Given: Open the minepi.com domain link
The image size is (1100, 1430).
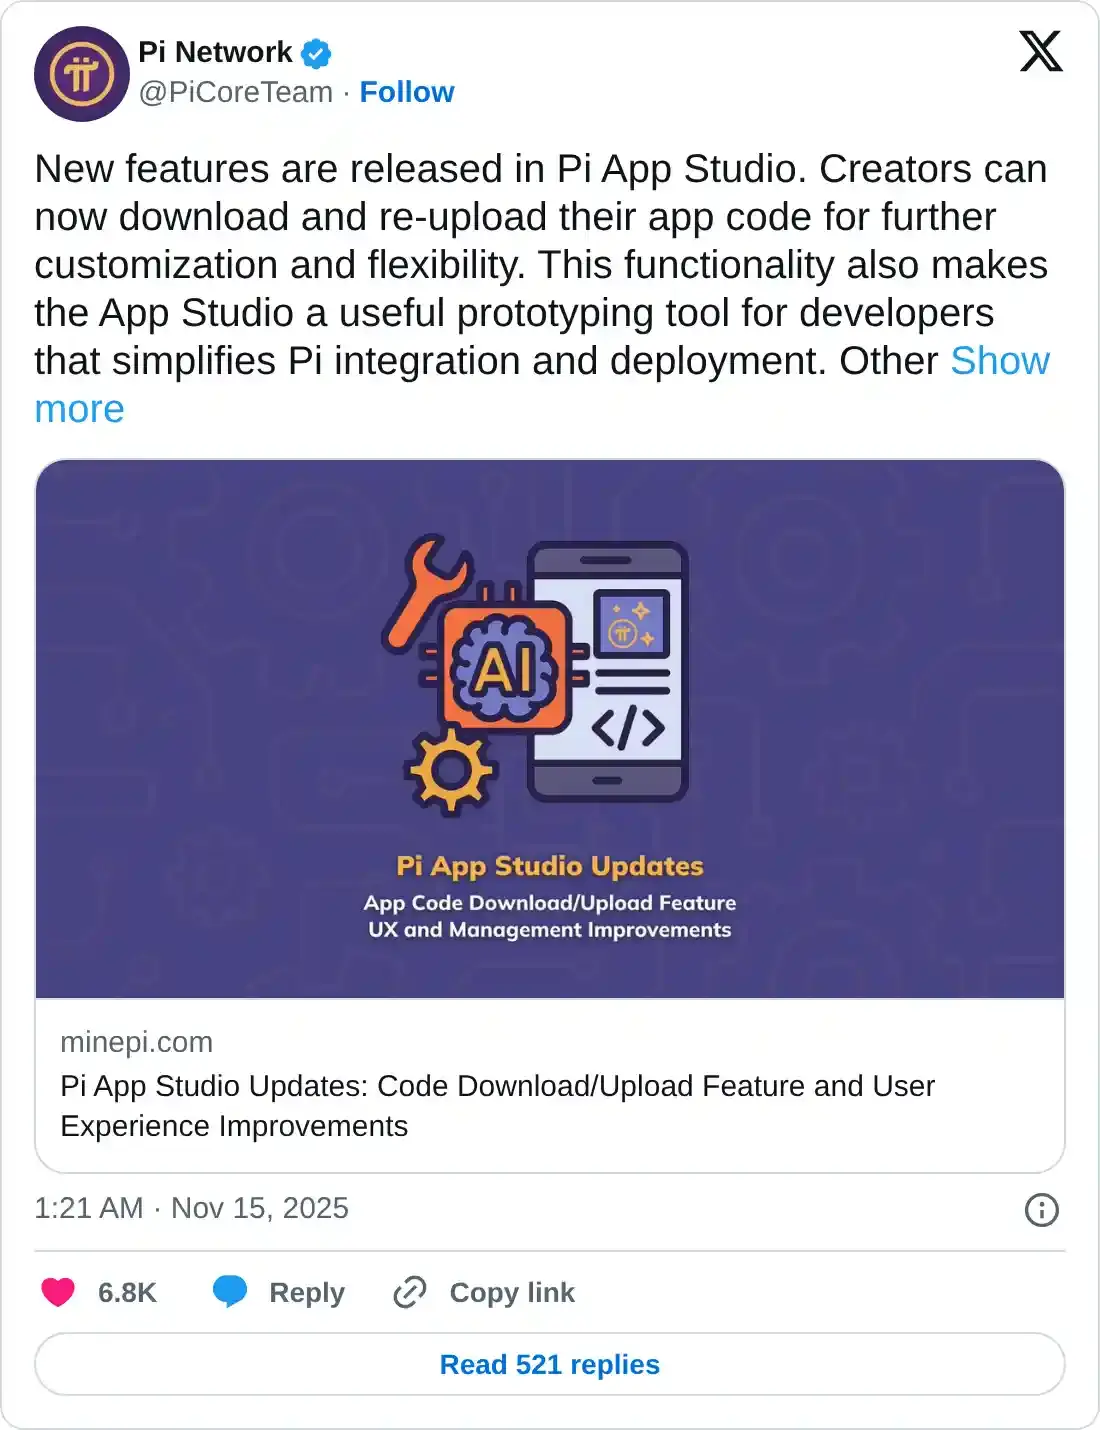Looking at the screenshot, I should [136, 1042].
